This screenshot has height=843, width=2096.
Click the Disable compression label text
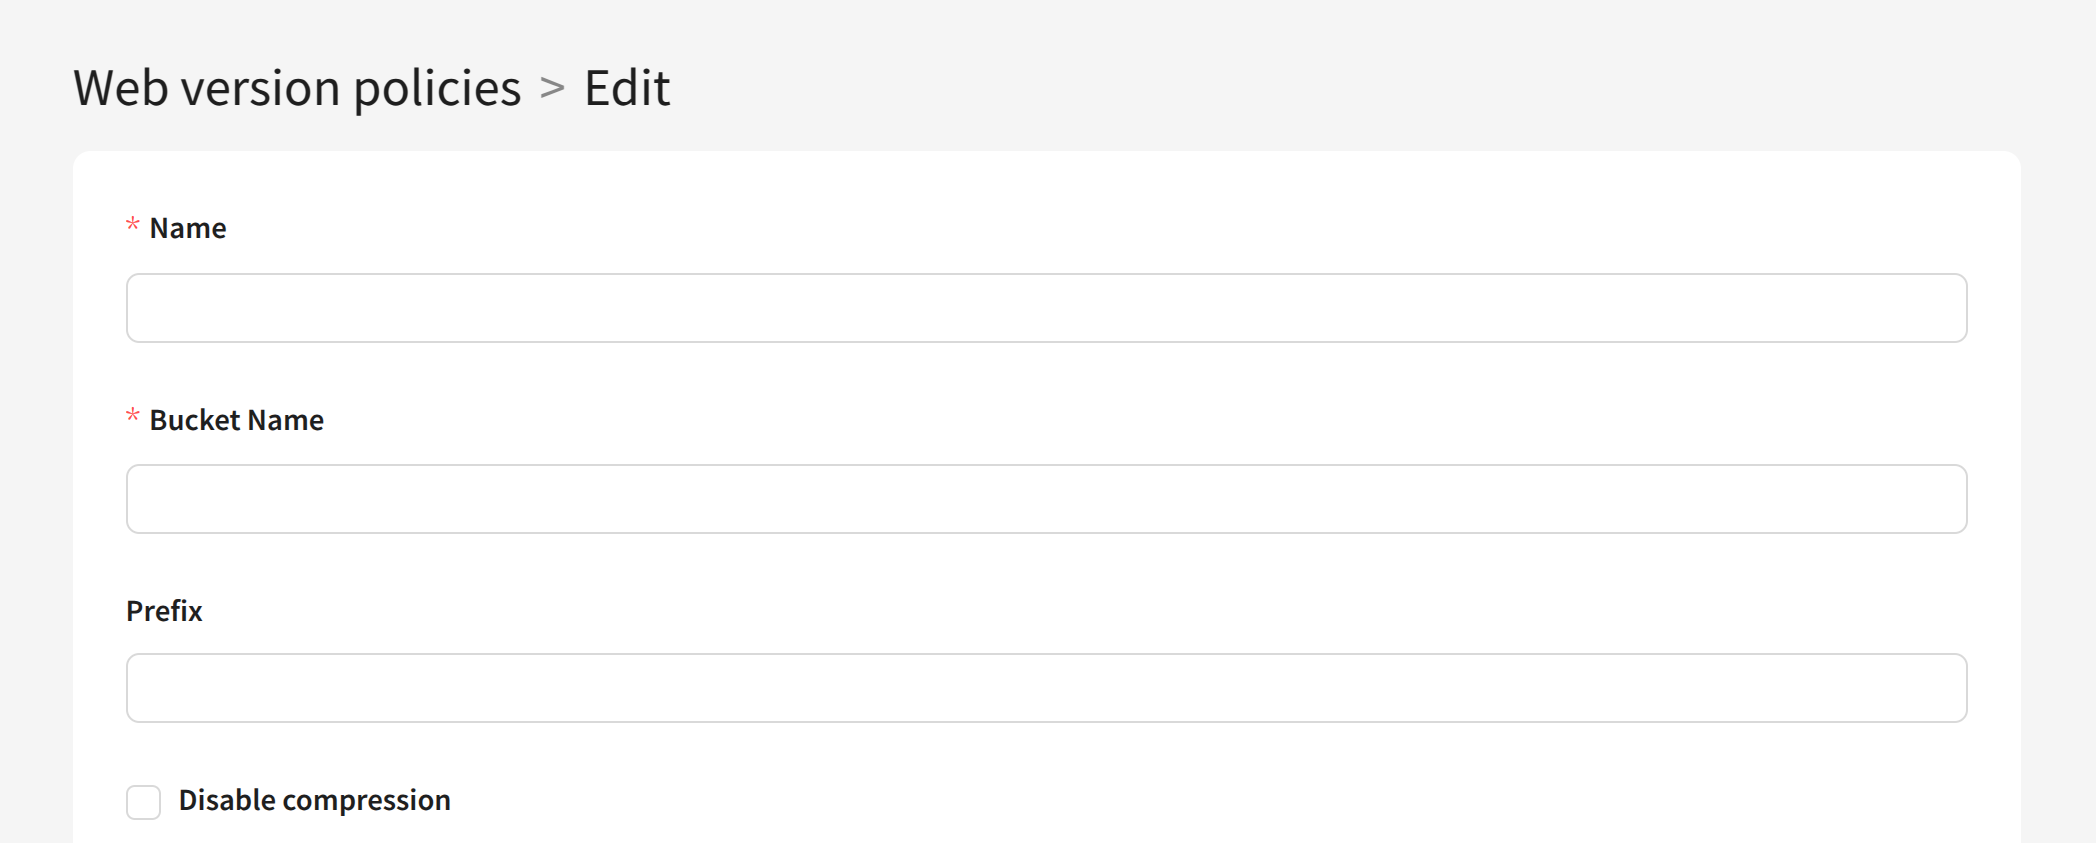pos(314,800)
